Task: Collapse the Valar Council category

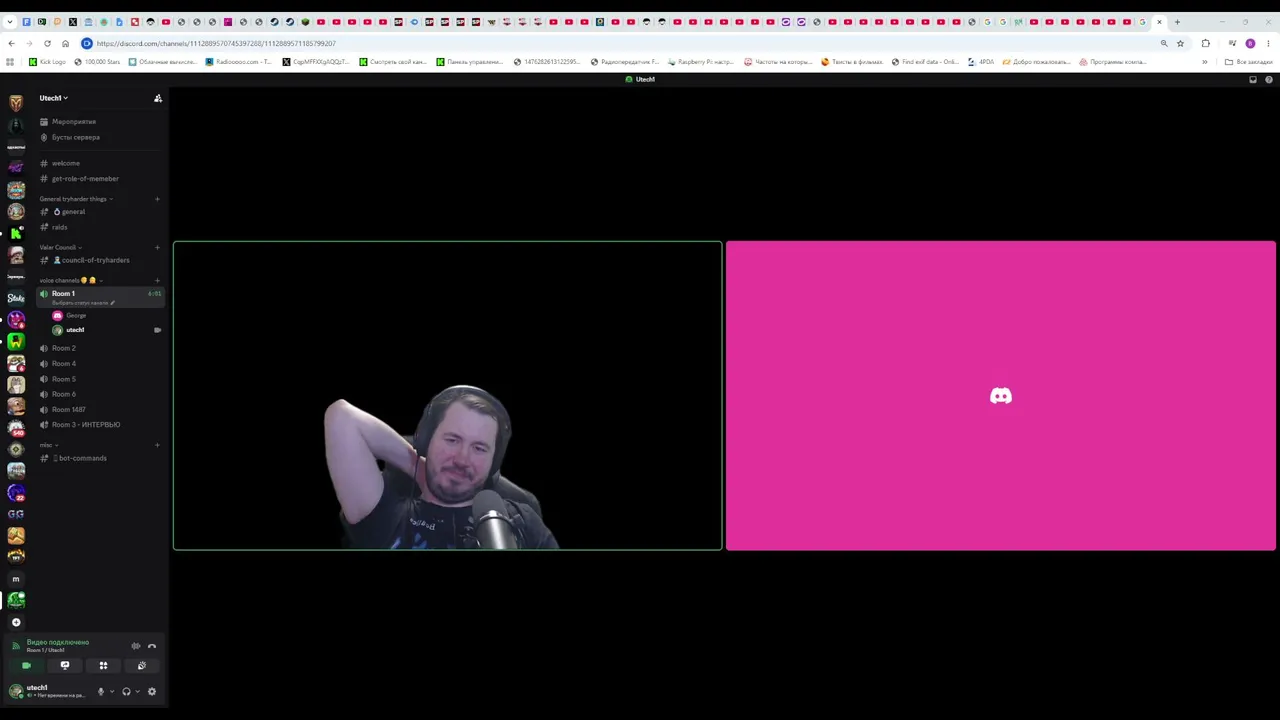Action: coord(60,247)
